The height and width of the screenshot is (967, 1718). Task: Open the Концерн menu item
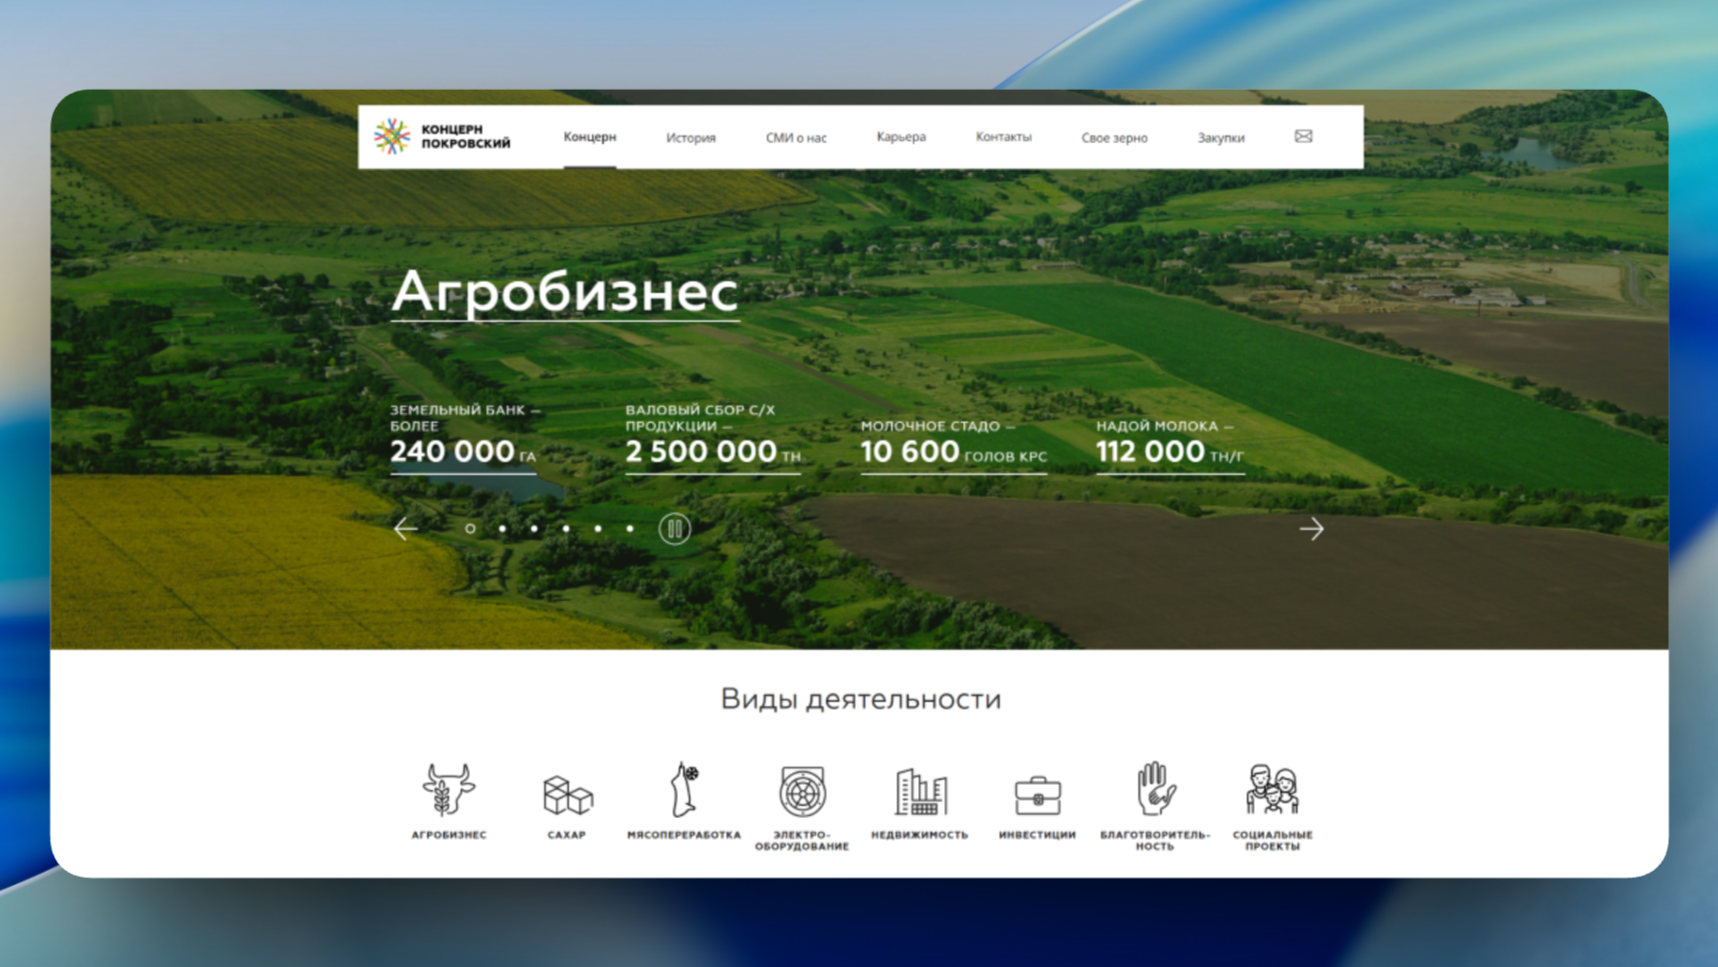(x=590, y=137)
